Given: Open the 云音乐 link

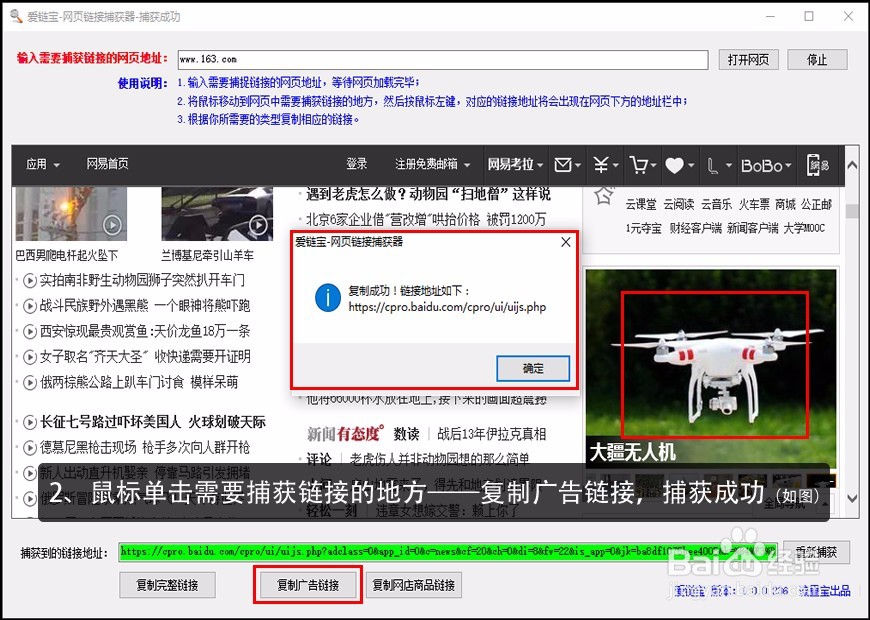Looking at the screenshot, I should coord(716,204).
